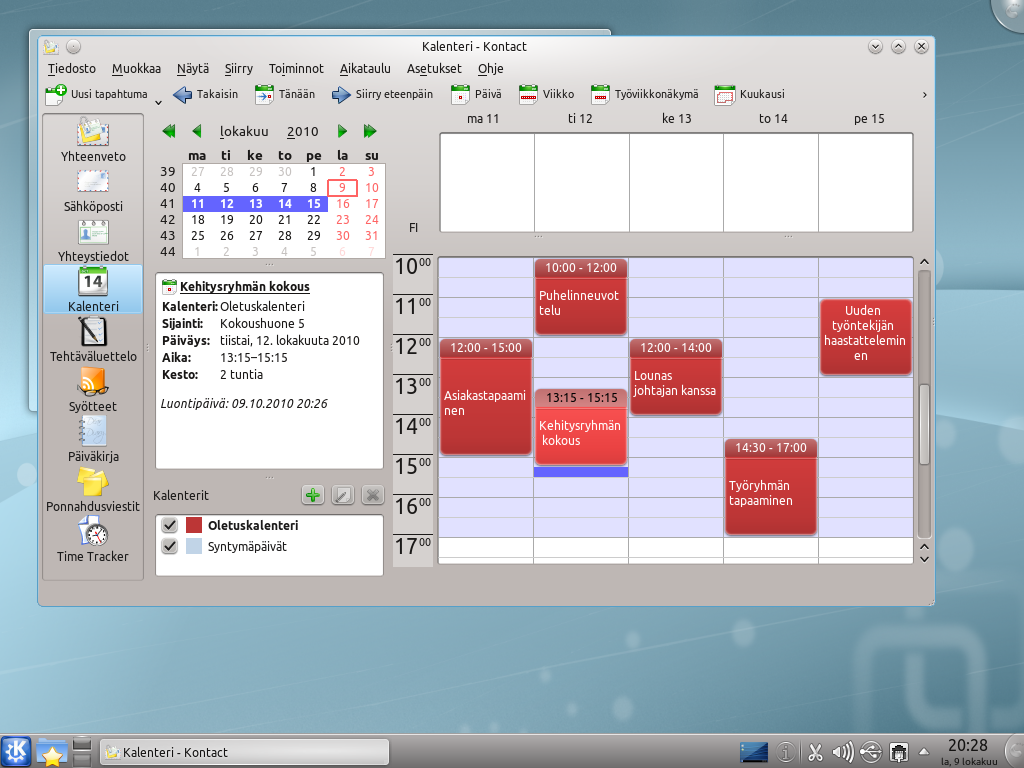This screenshot has height=768, width=1024.
Task: Open the Tehtäväluettelo to-do list
Action: click(93, 340)
